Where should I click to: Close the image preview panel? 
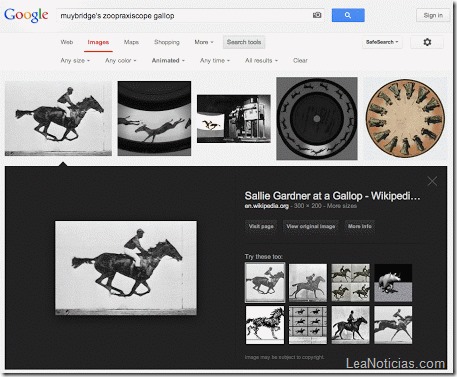(x=432, y=181)
